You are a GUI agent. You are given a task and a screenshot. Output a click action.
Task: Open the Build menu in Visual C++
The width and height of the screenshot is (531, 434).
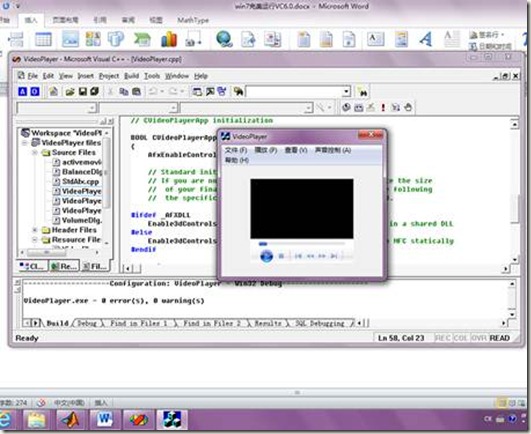tap(131, 76)
